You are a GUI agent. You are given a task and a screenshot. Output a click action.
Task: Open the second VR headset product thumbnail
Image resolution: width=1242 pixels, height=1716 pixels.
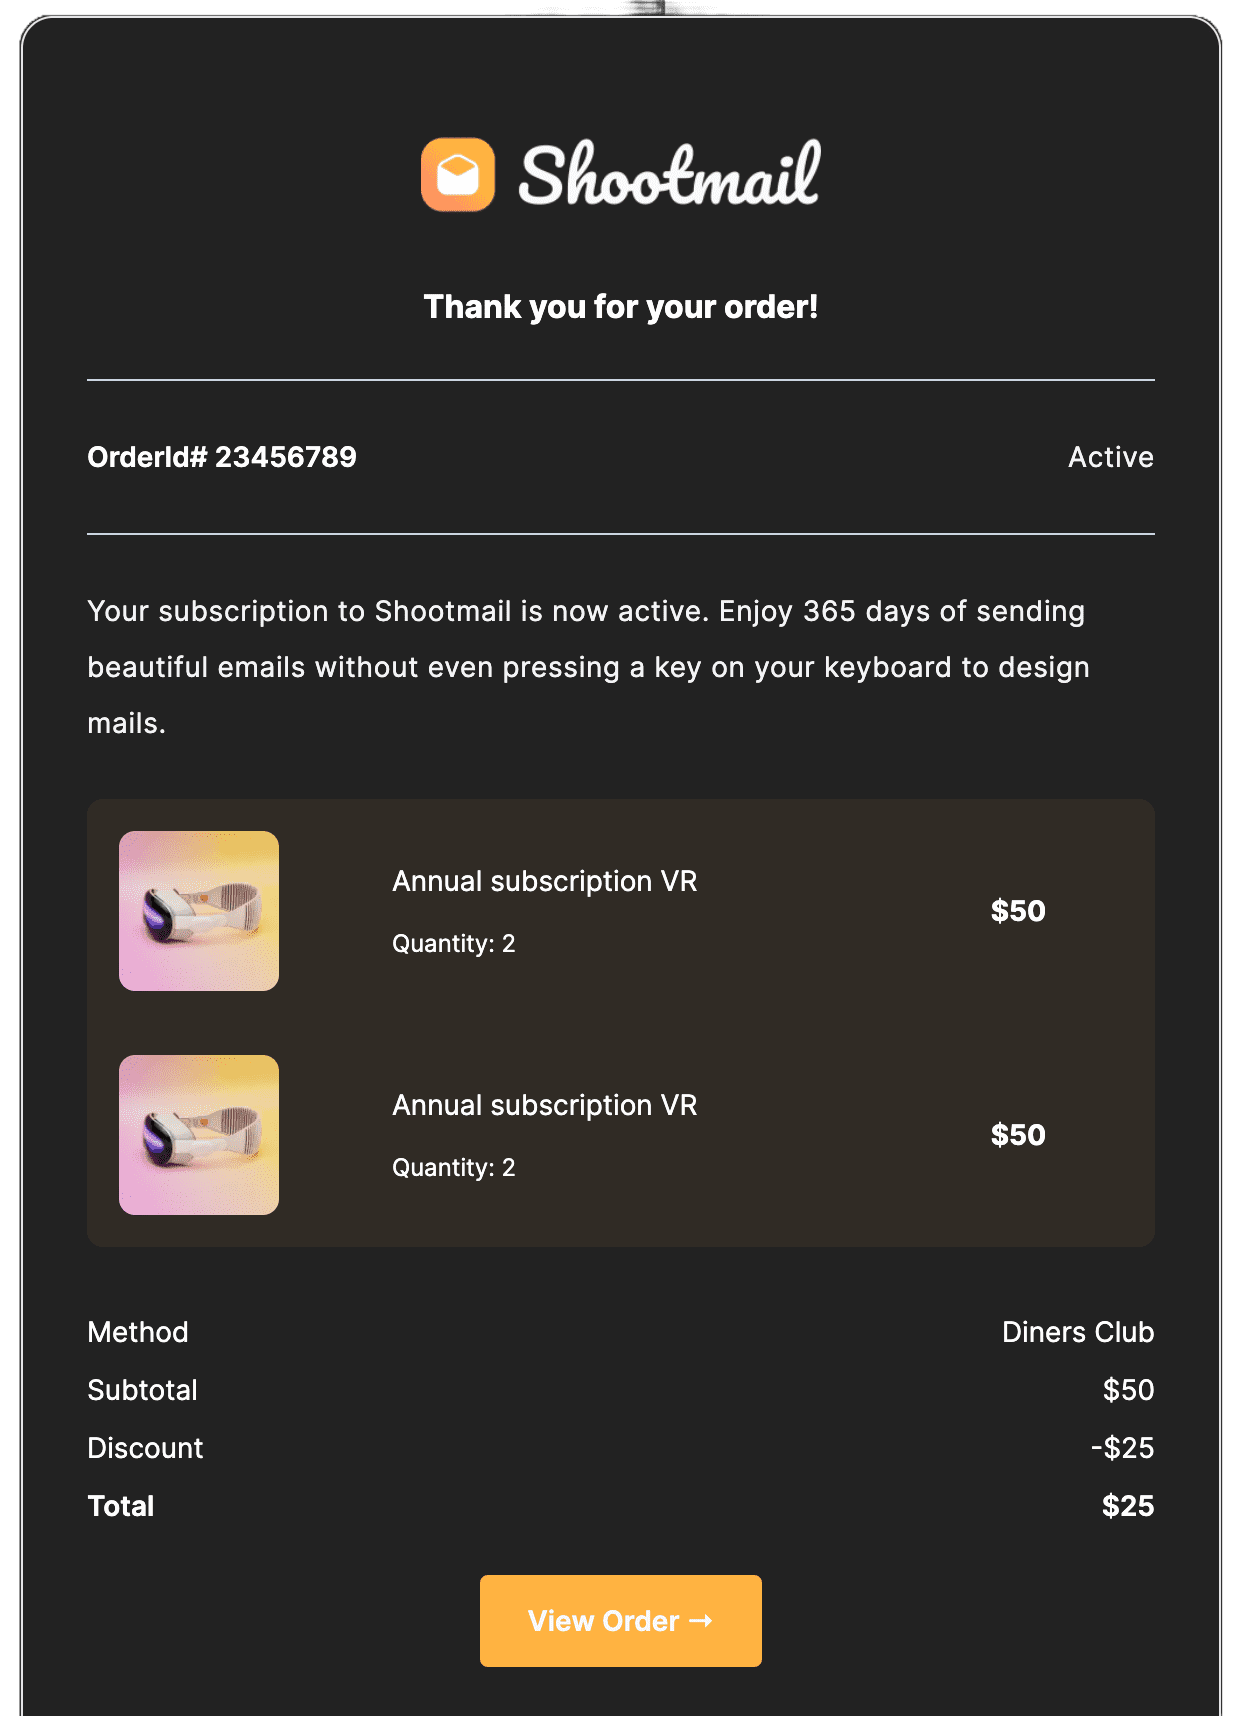199,1135
